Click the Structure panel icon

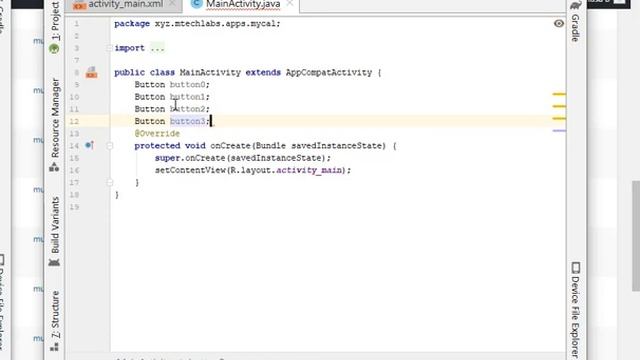(x=54, y=347)
